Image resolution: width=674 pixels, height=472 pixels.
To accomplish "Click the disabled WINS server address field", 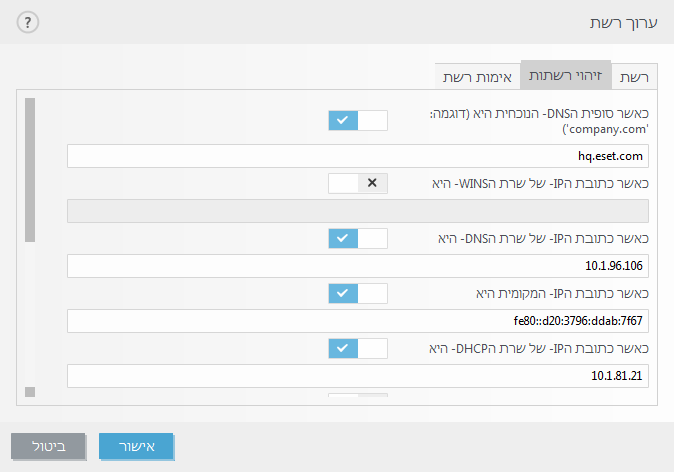I will [x=358, y=211].
